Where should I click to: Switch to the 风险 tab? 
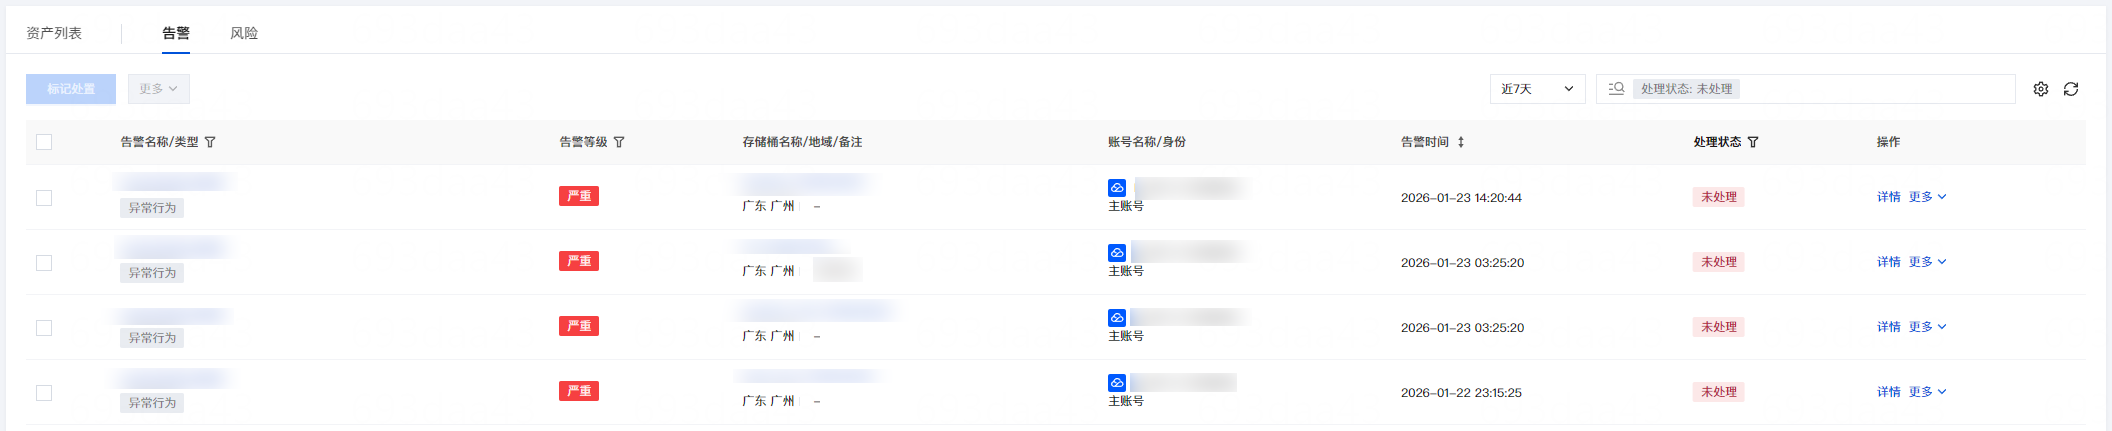[x=244, y=33]
